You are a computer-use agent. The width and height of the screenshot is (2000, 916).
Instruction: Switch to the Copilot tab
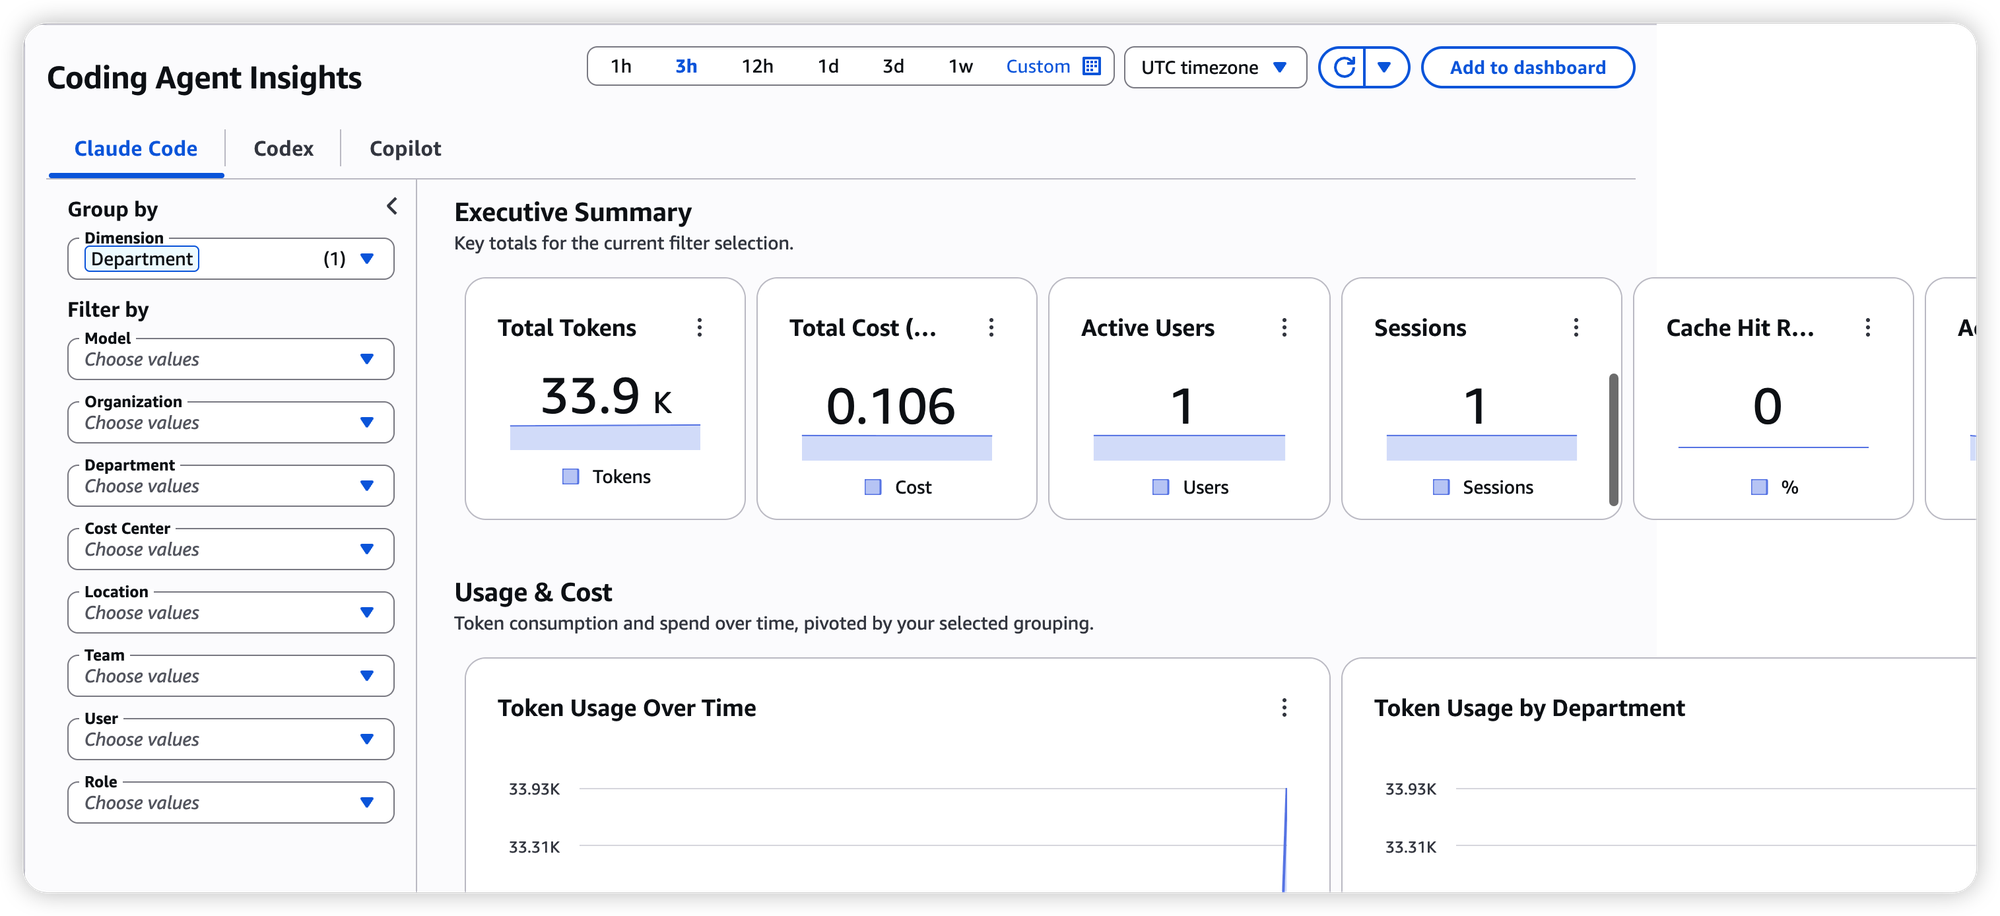tap(405, 148)
